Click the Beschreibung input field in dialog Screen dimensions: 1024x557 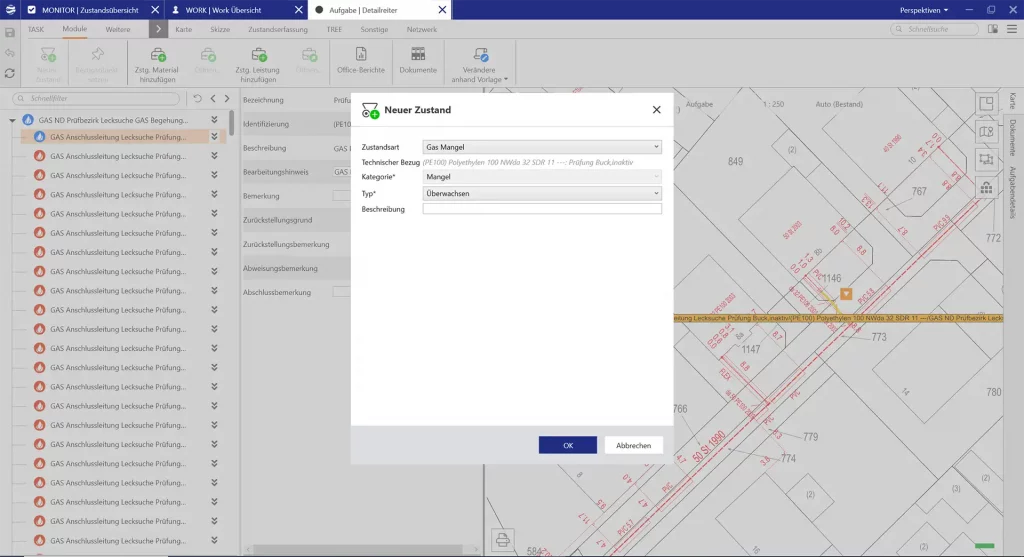point(542,208)
